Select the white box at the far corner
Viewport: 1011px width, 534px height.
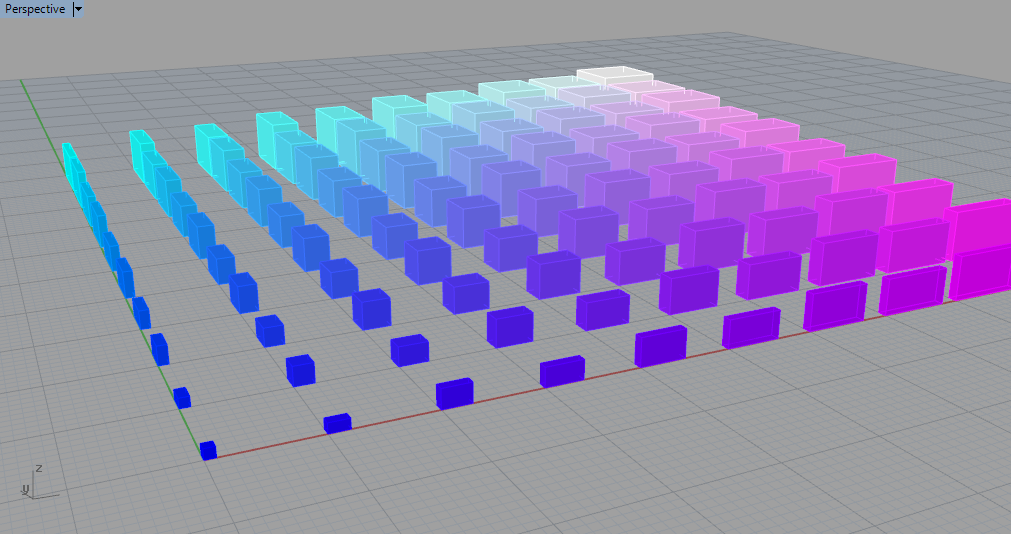click(615, 75)
